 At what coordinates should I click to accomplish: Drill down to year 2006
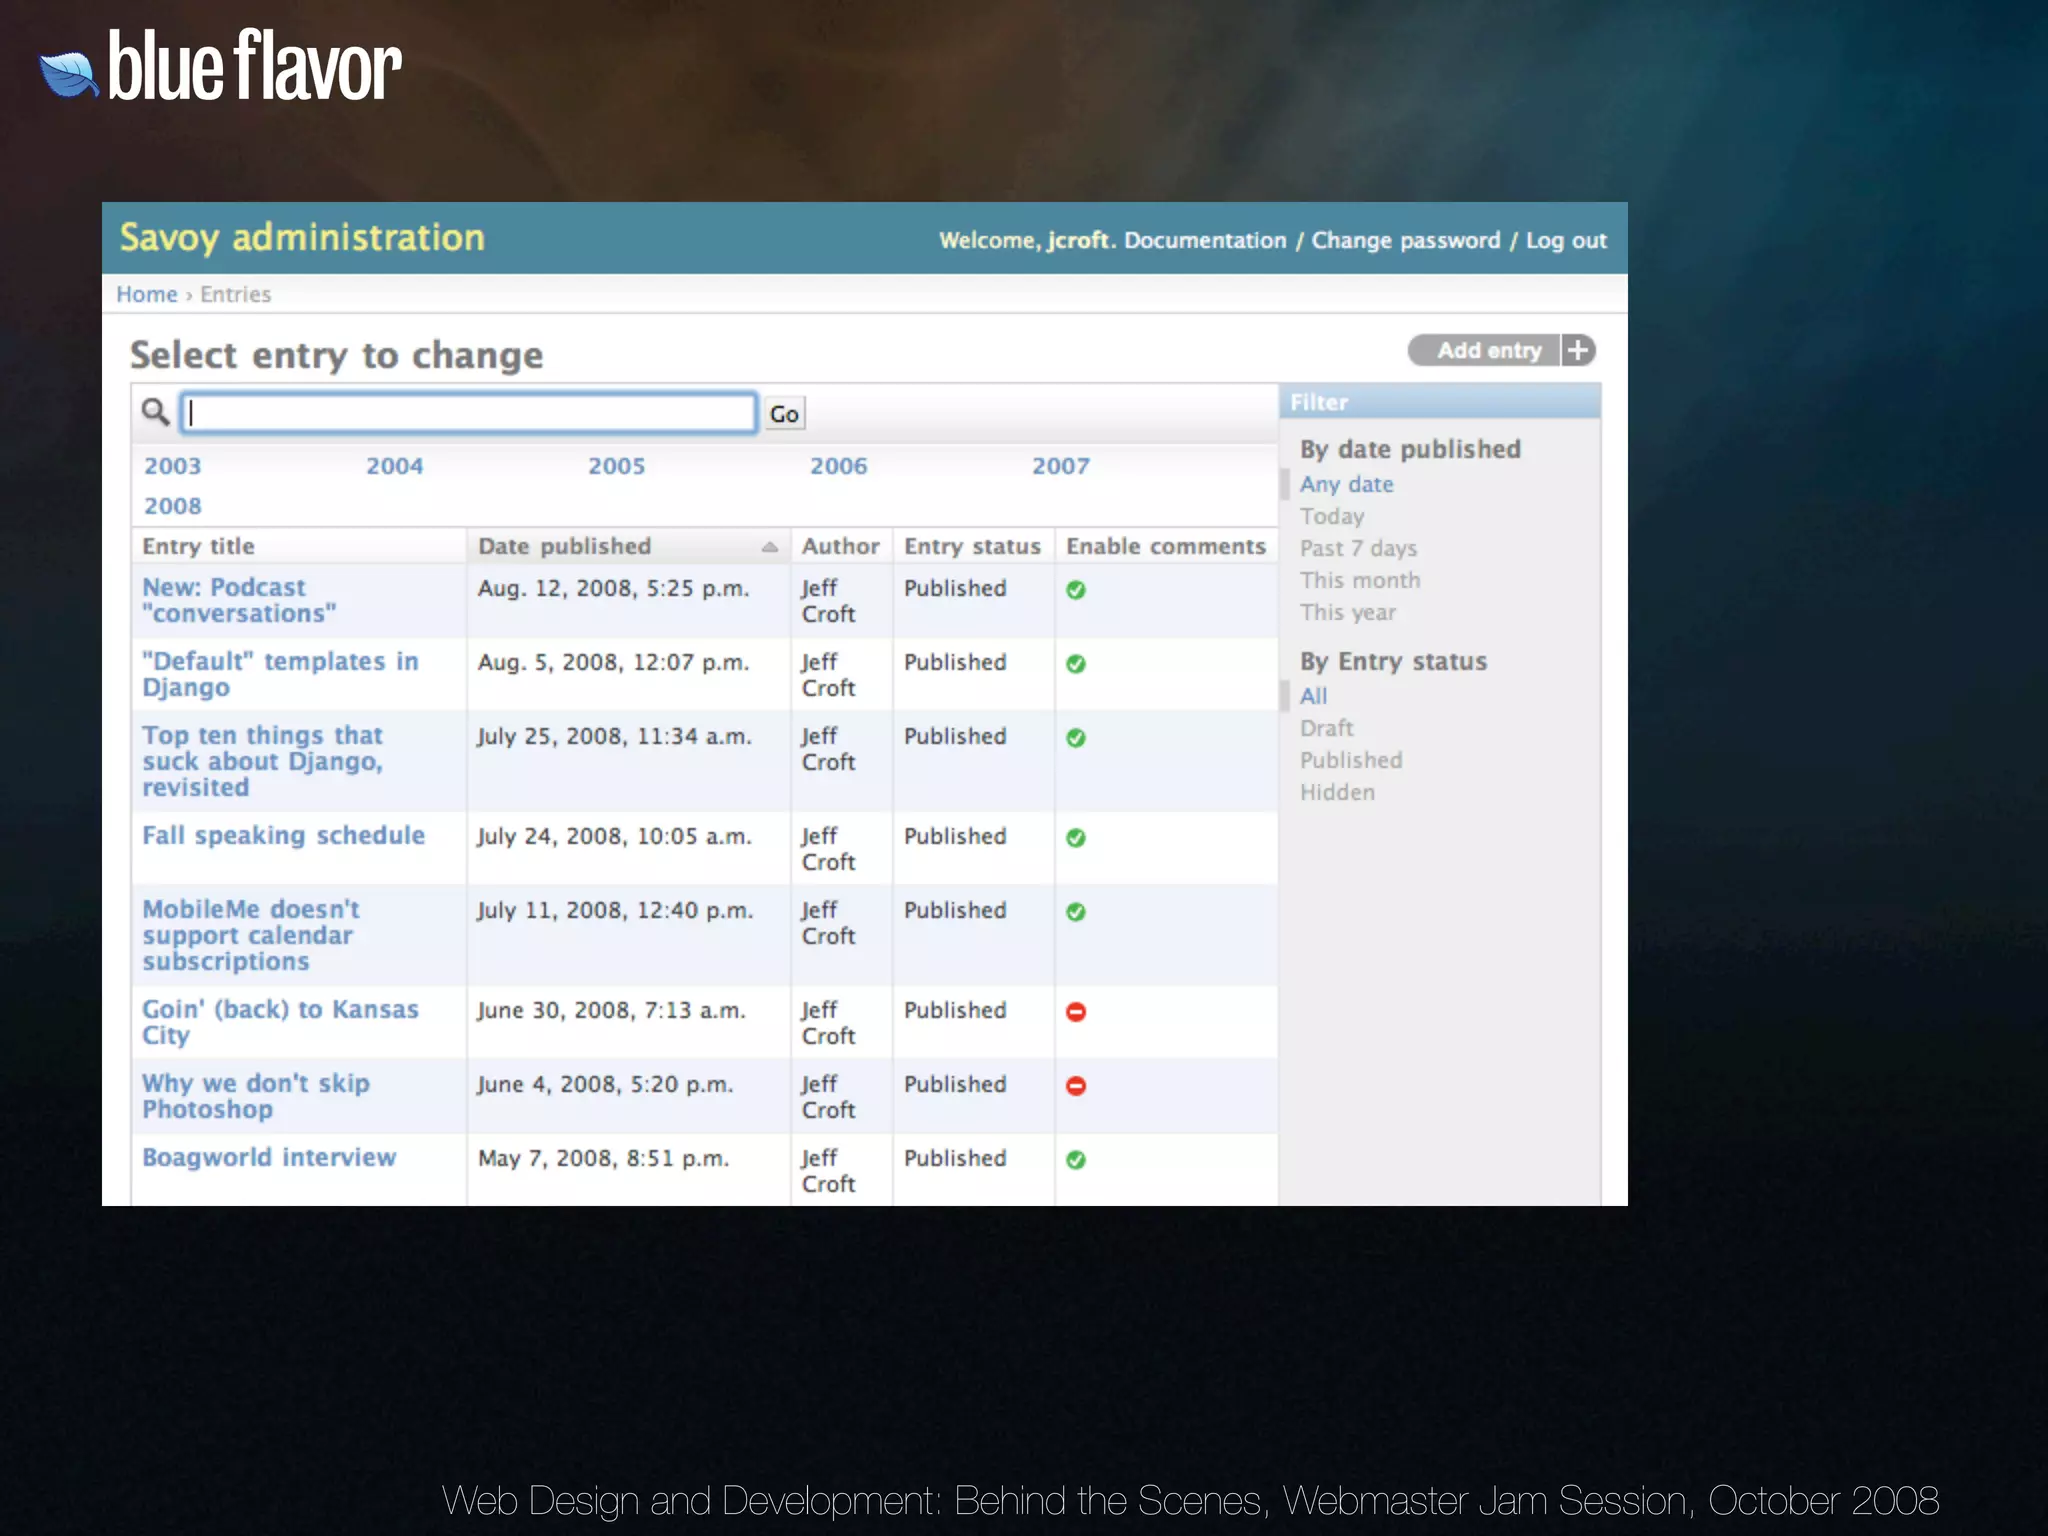click(x=838, y=466)
